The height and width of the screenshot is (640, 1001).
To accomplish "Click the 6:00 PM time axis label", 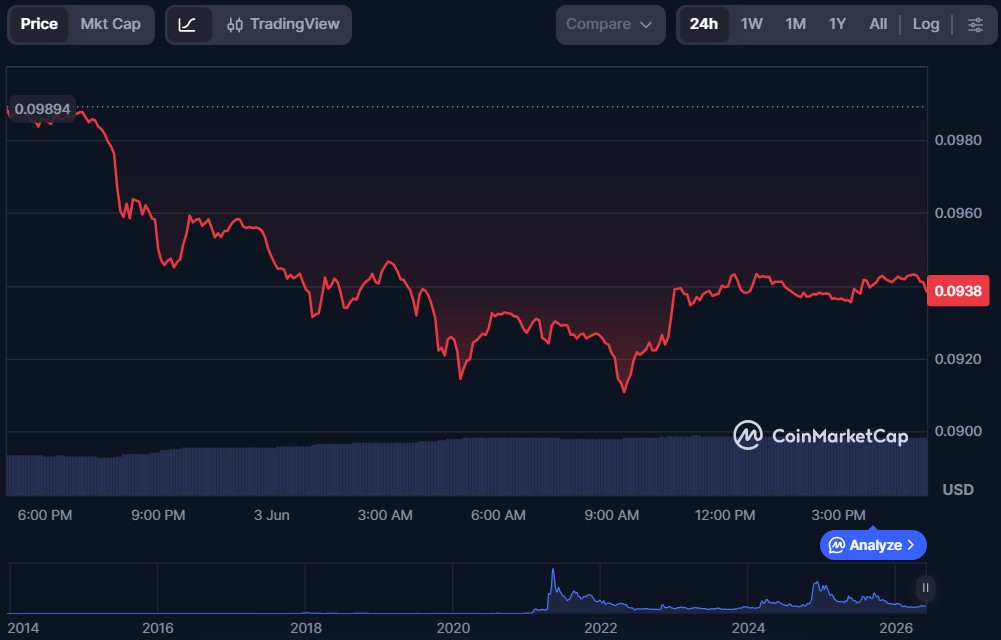I will [45, 516].
